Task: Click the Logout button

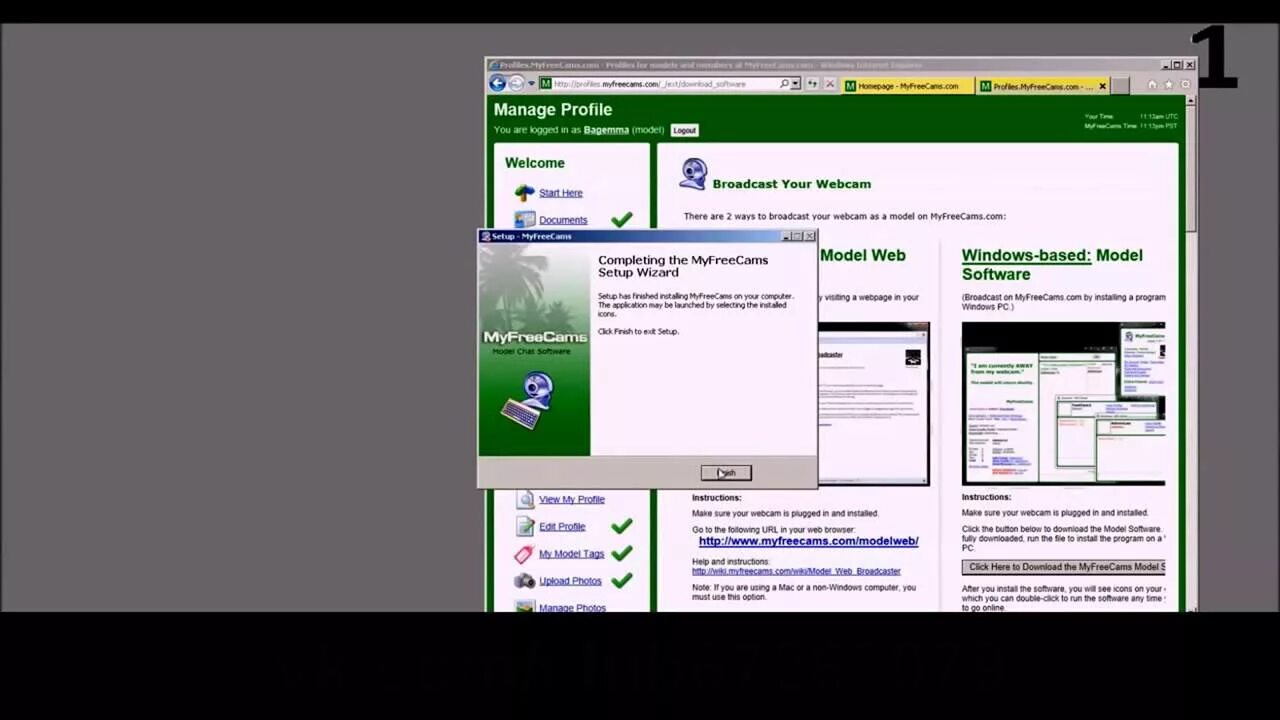Action: pyautogui.click(x=684, y=130)
